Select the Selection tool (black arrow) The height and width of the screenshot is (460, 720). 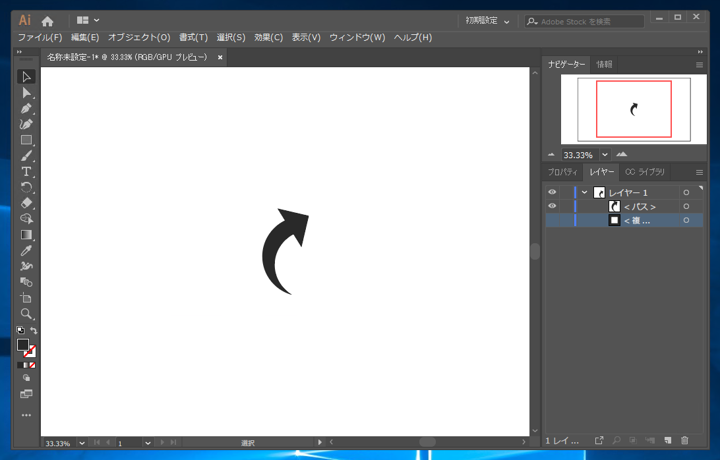(26, 77)
